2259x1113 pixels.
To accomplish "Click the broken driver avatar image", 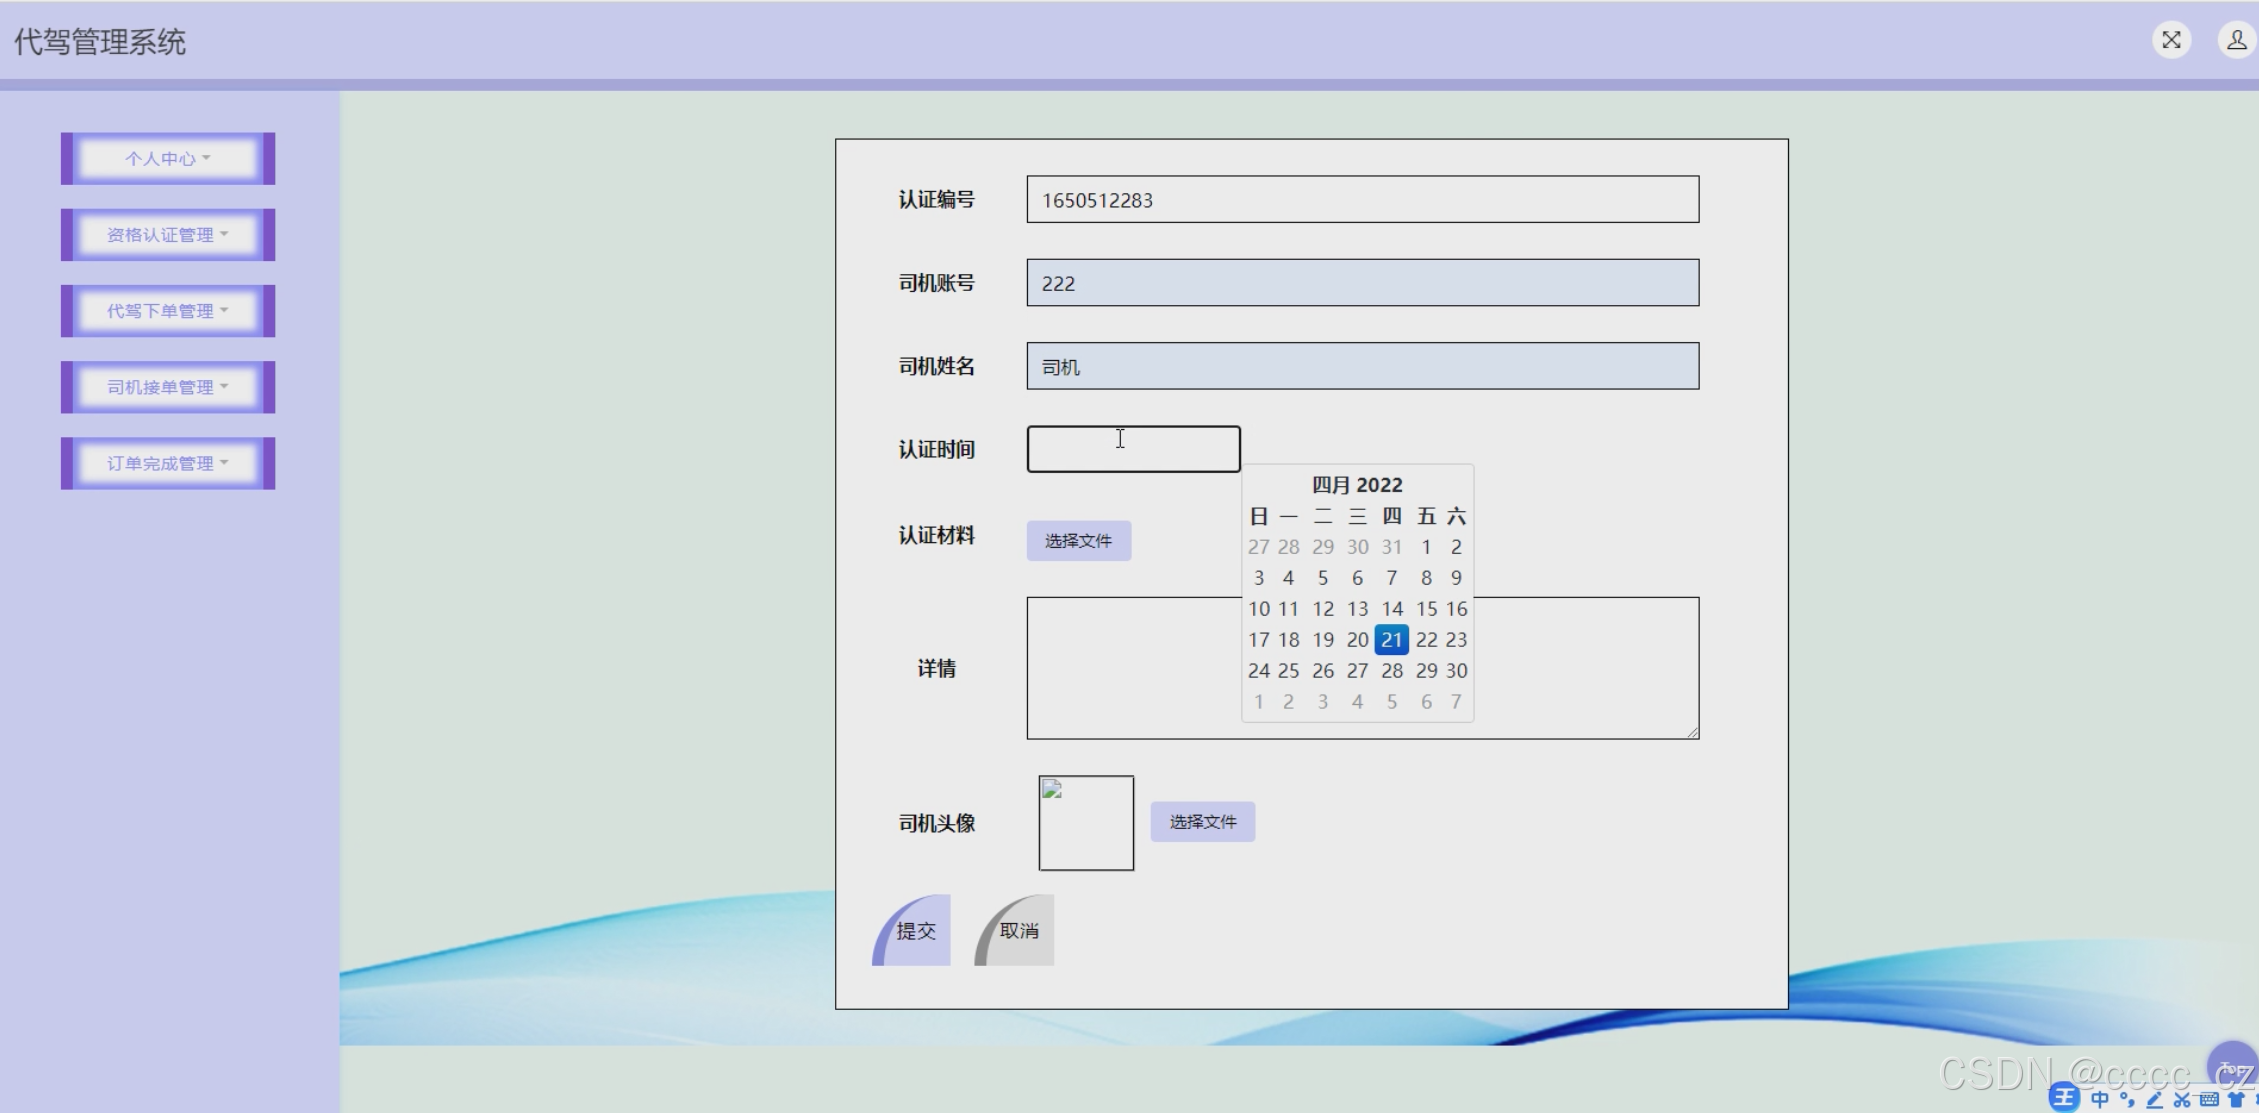I will (1086, 823).
